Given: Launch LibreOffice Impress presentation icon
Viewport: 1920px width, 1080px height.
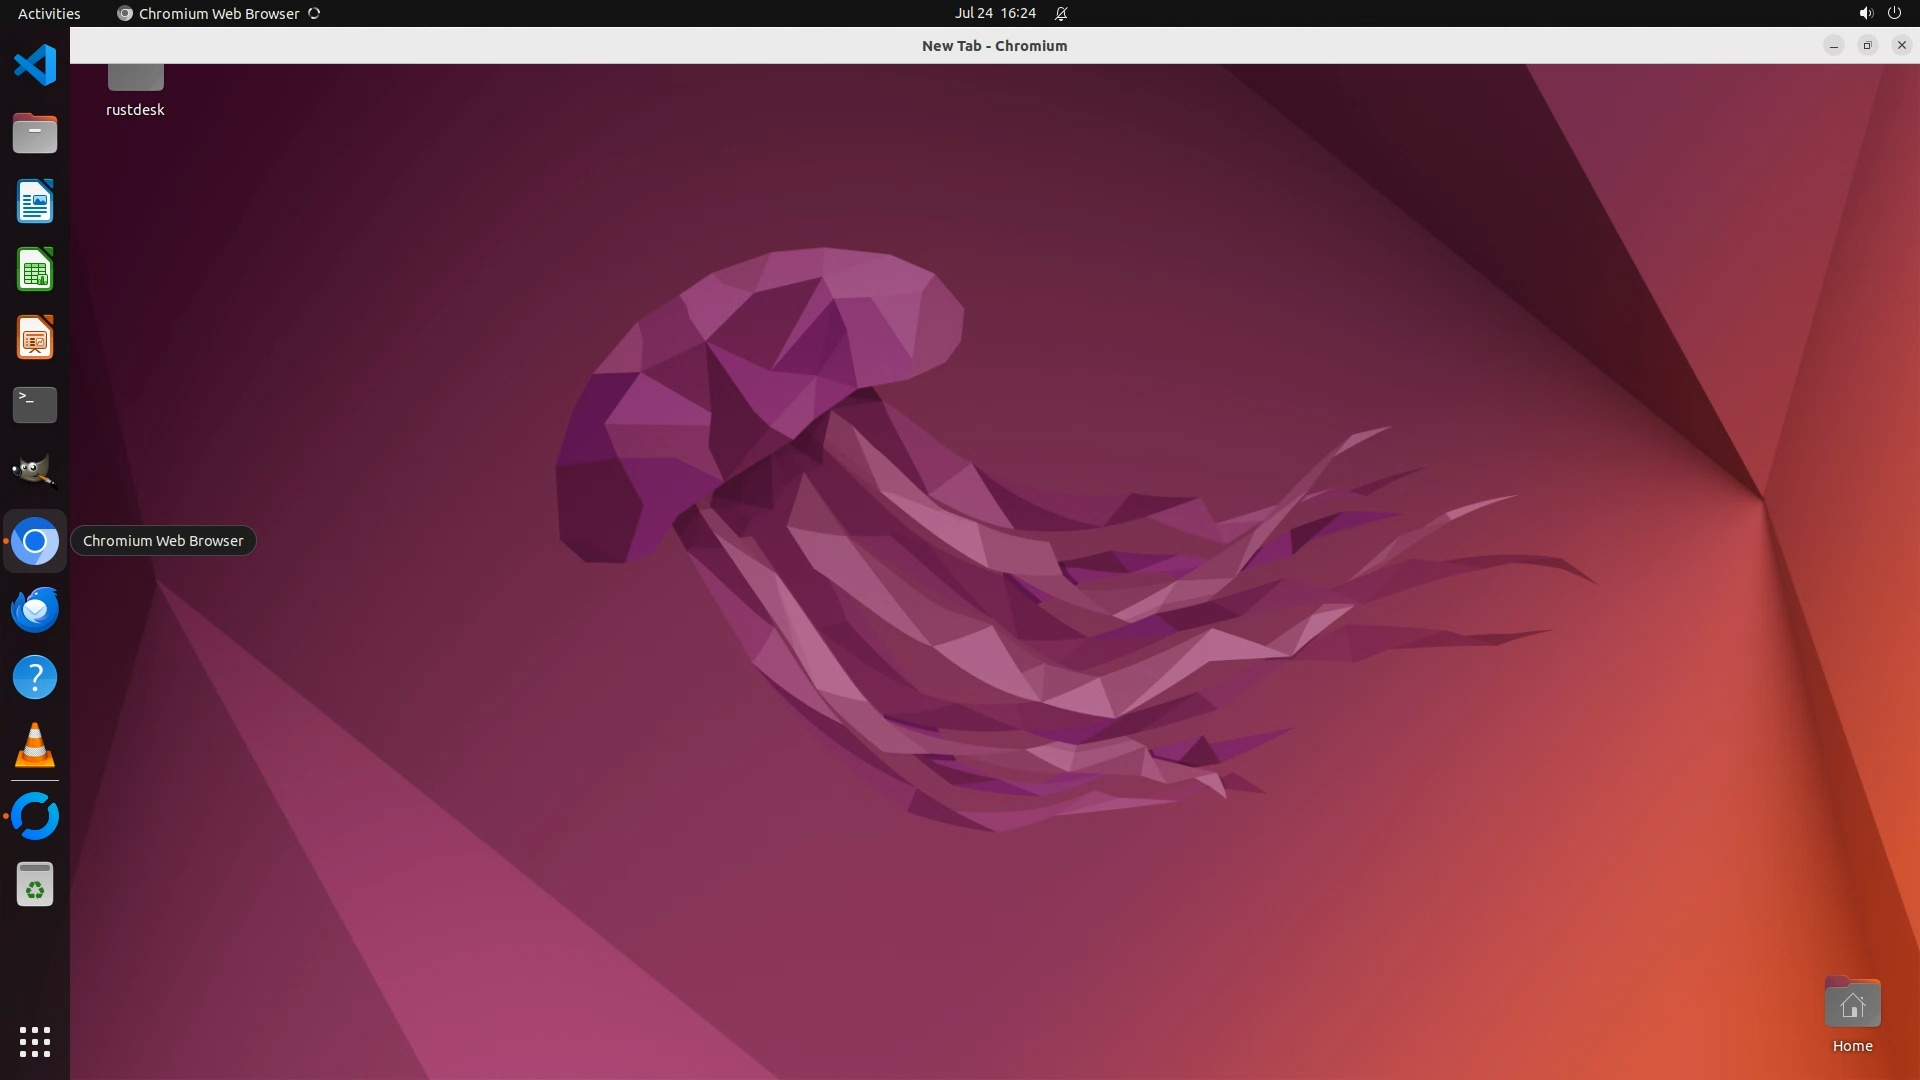Looking at the screenshot, I should click(x=35, y=338).
